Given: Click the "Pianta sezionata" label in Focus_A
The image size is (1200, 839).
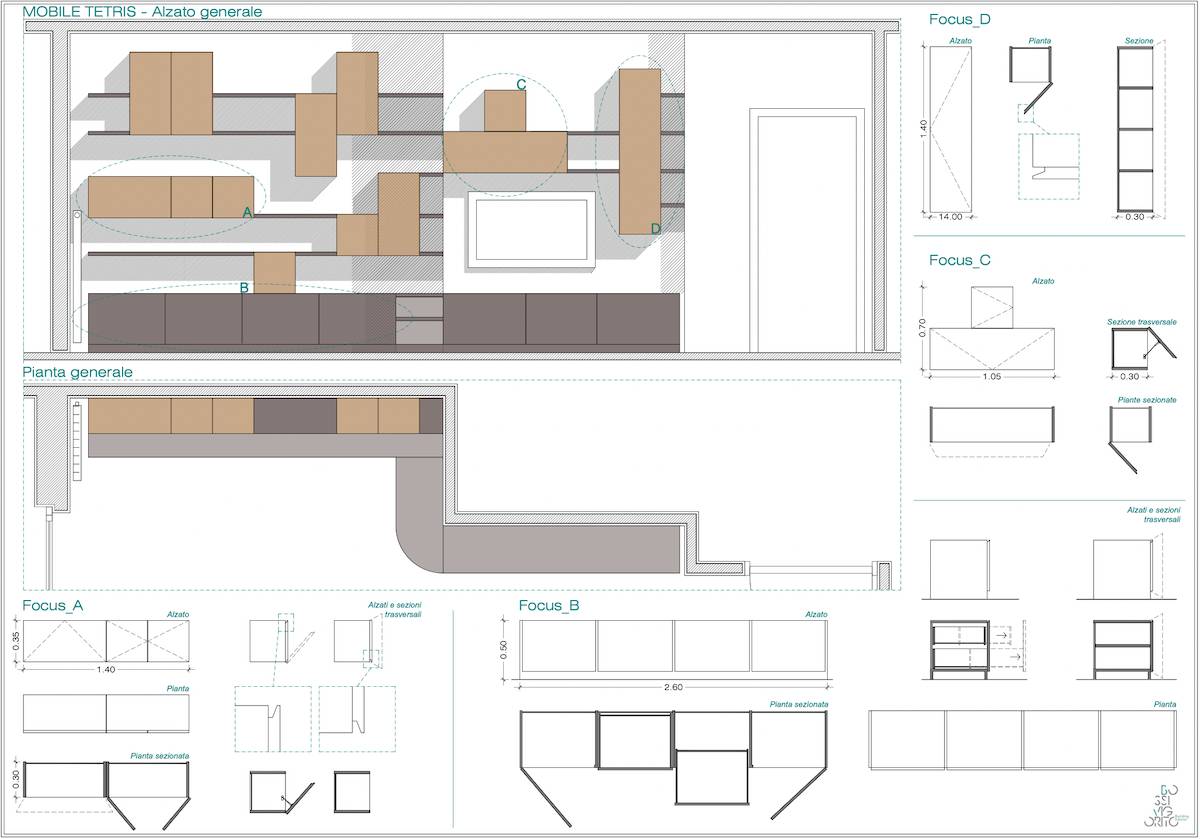Looking at the screenshot, I should (x=159, y=756).
